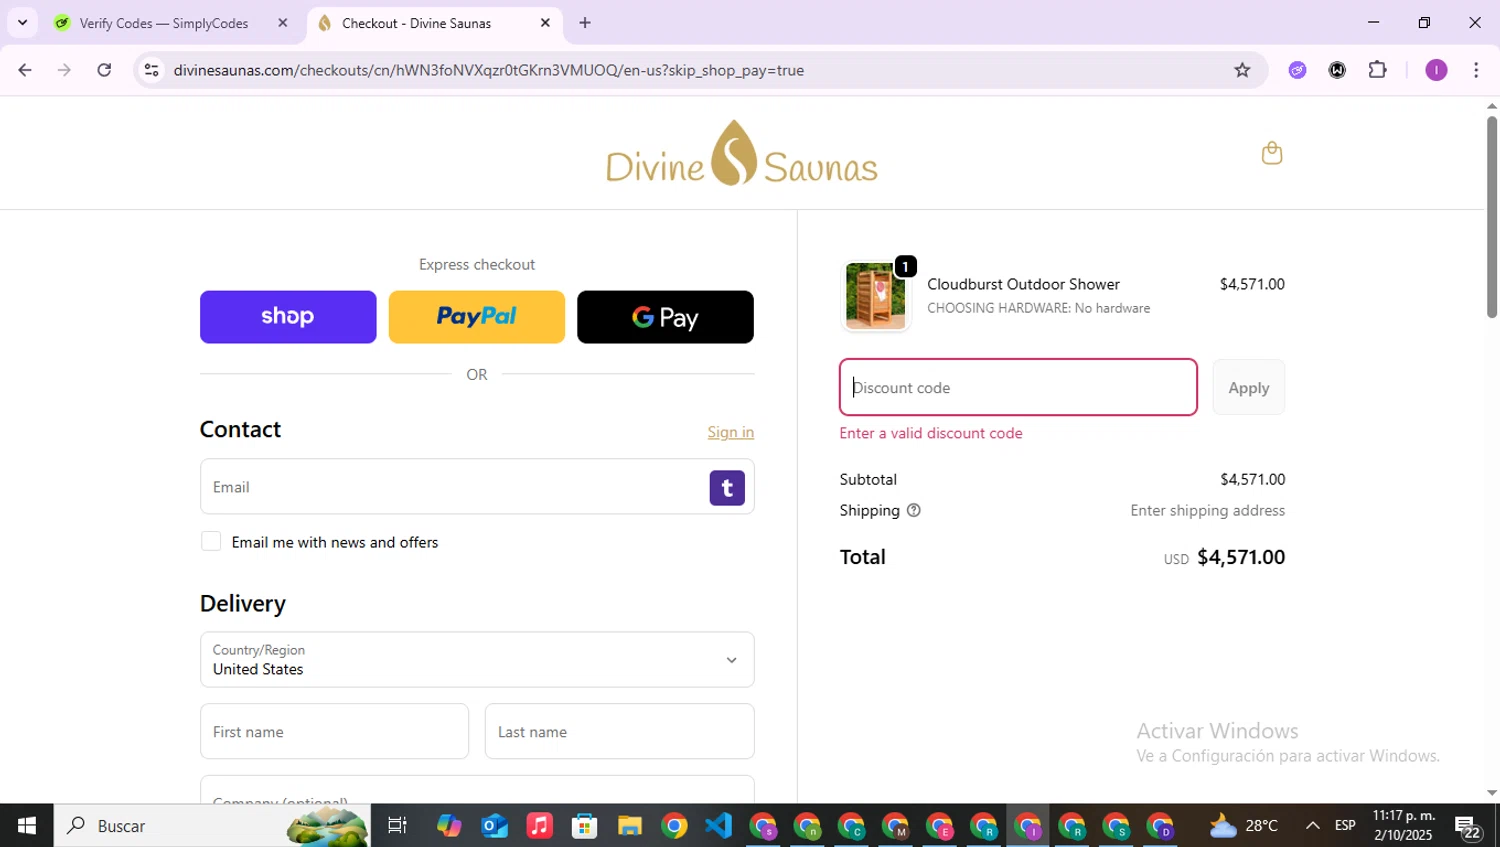Viewport: 1500px width, 847px height.
Task: Open the Shipping help question mark
Action: pyautogui.click(x=913, y=510)
